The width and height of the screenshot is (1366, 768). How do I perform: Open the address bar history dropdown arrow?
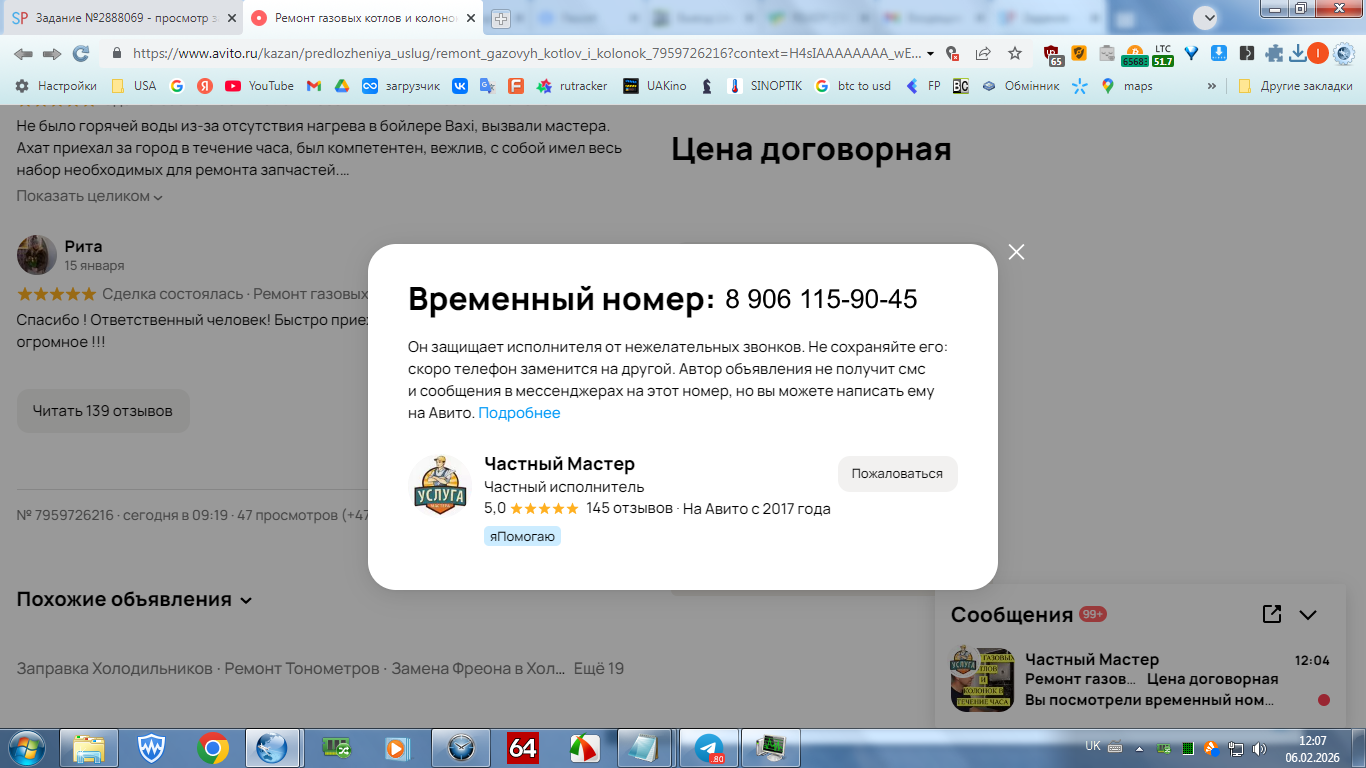(x=931, y=54)
